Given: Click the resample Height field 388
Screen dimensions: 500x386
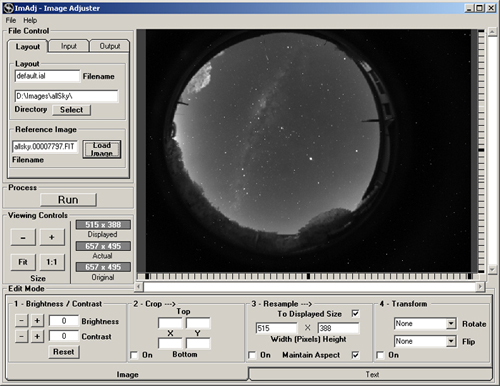Looking at the screenshot, I should tap(338, 328).
